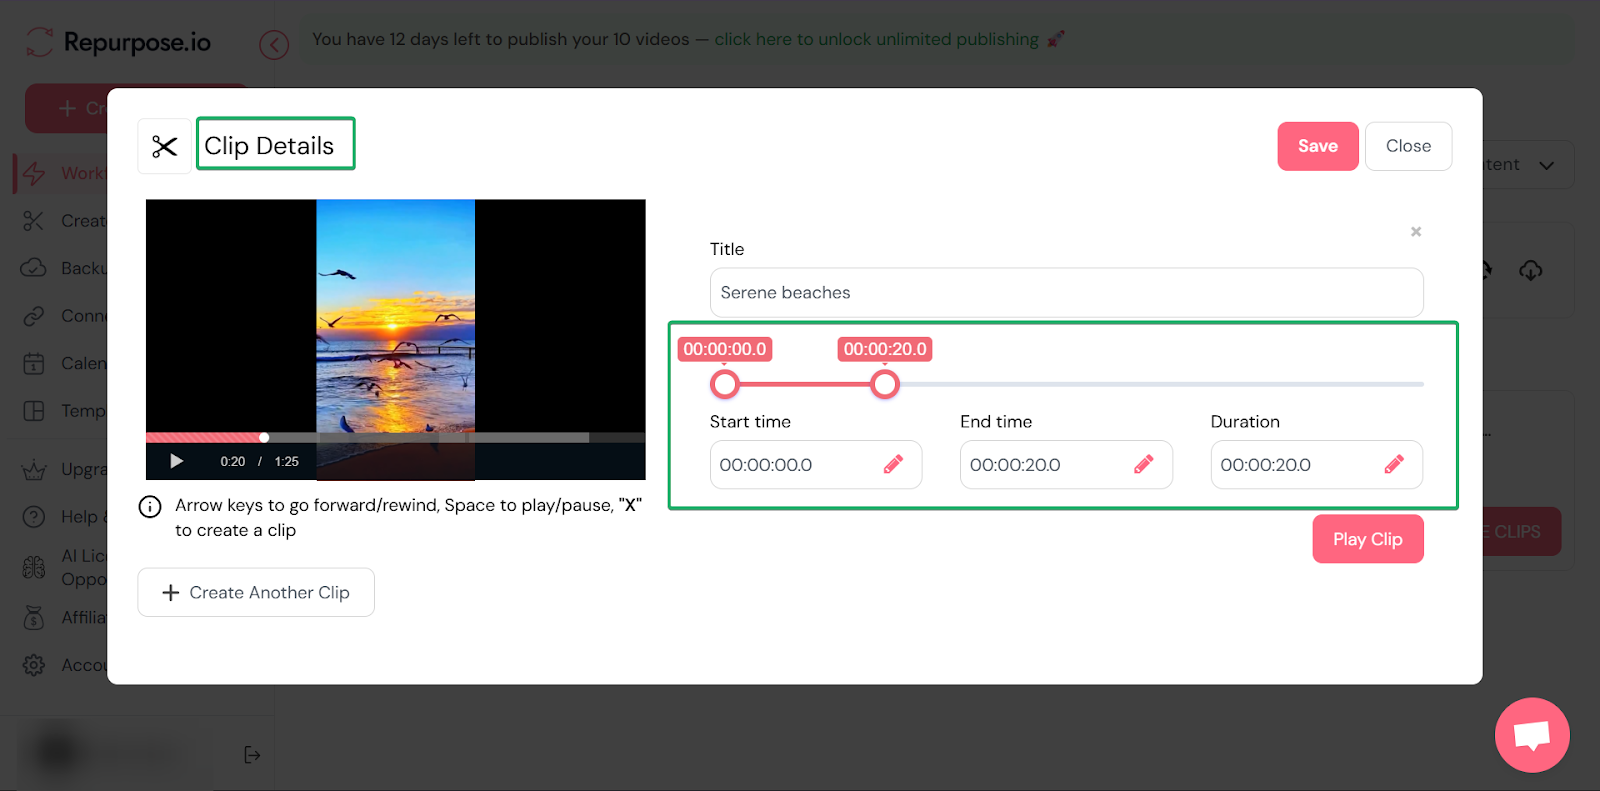This screenshot has width=1600, height=791.
Task: Open the Upgrade crown sidebar icon
Action: (34, 469)
